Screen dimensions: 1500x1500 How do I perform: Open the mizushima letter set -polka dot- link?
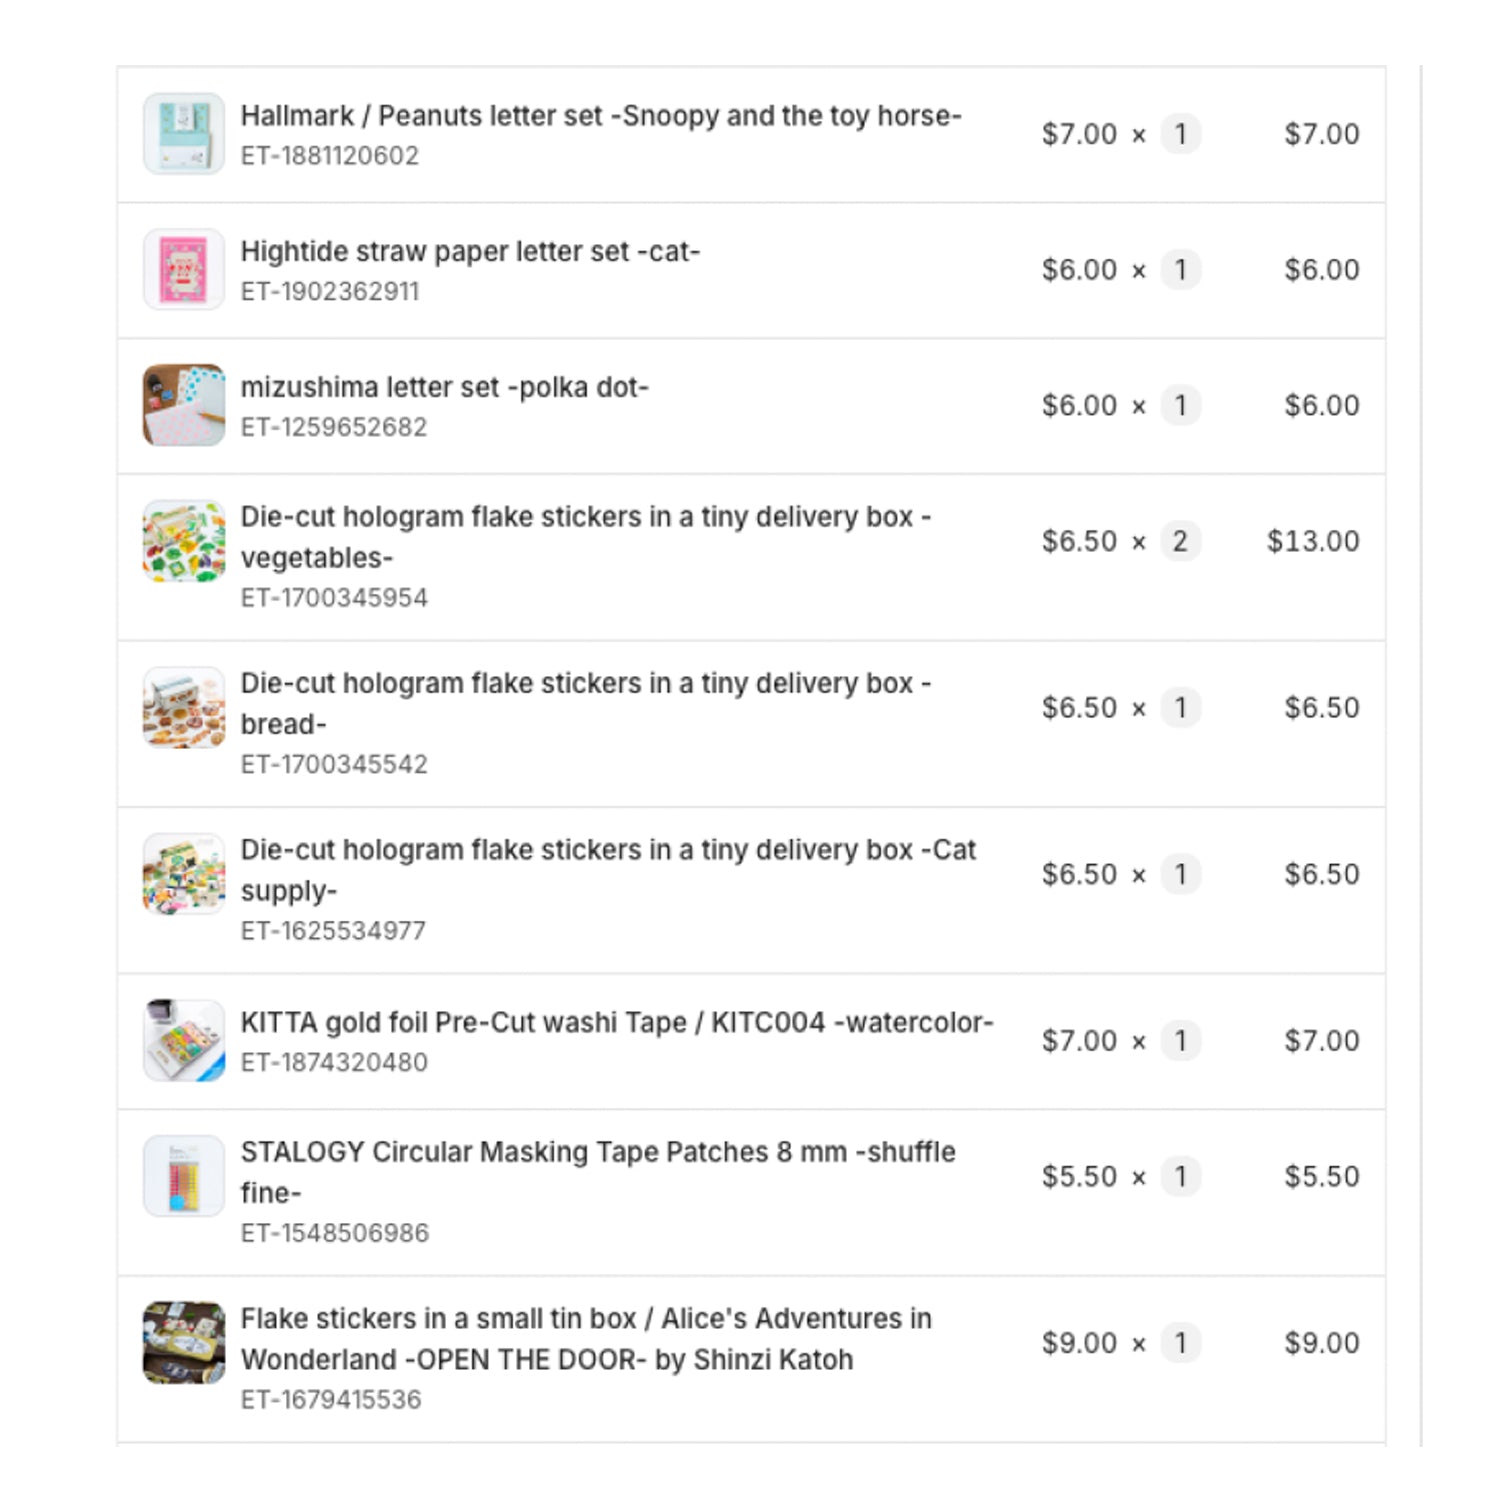(444, 387)
